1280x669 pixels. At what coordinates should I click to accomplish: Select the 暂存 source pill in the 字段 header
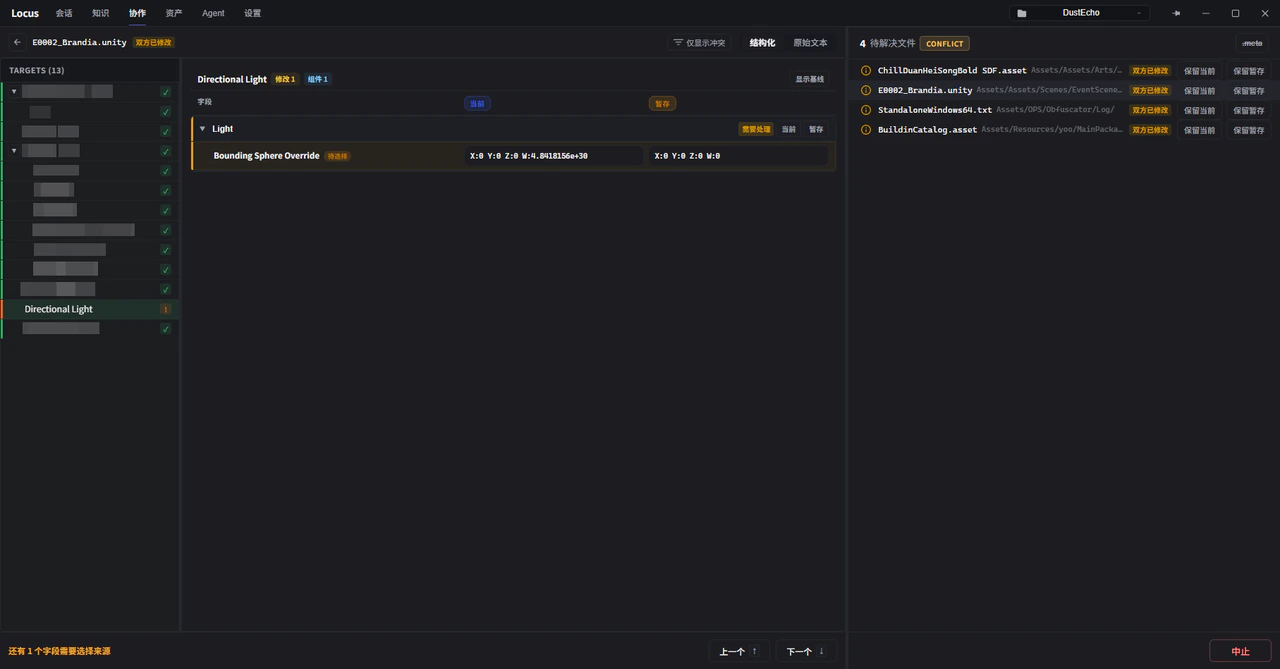click(x=662, y=102)
